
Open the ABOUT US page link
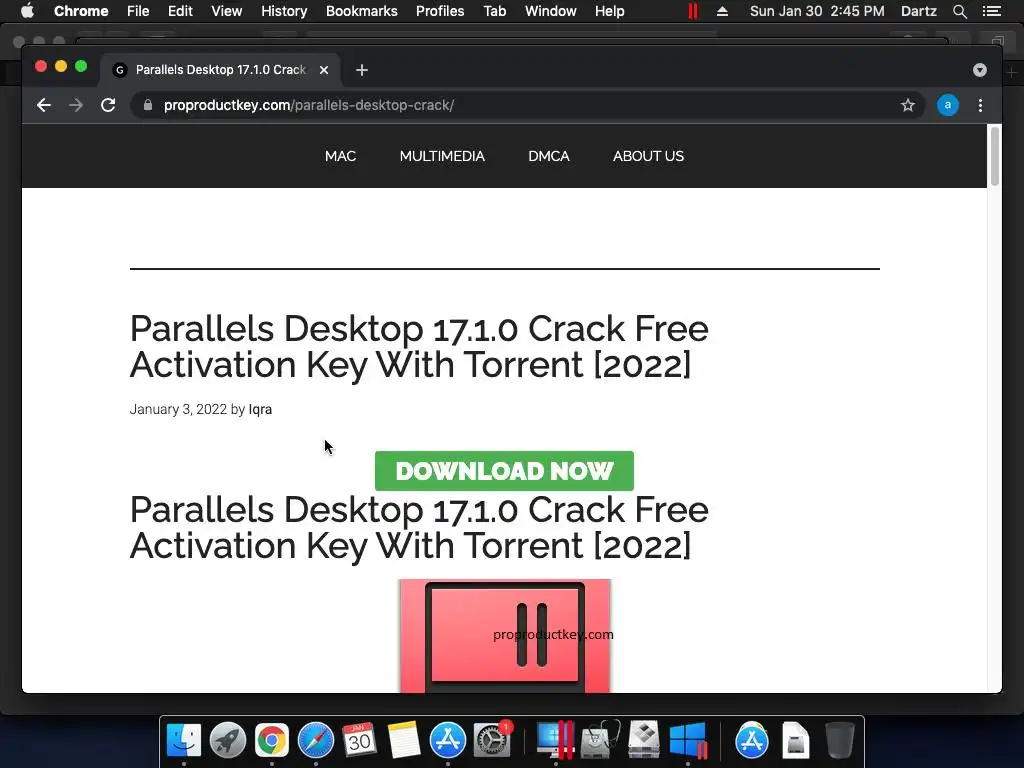(648, 156)
